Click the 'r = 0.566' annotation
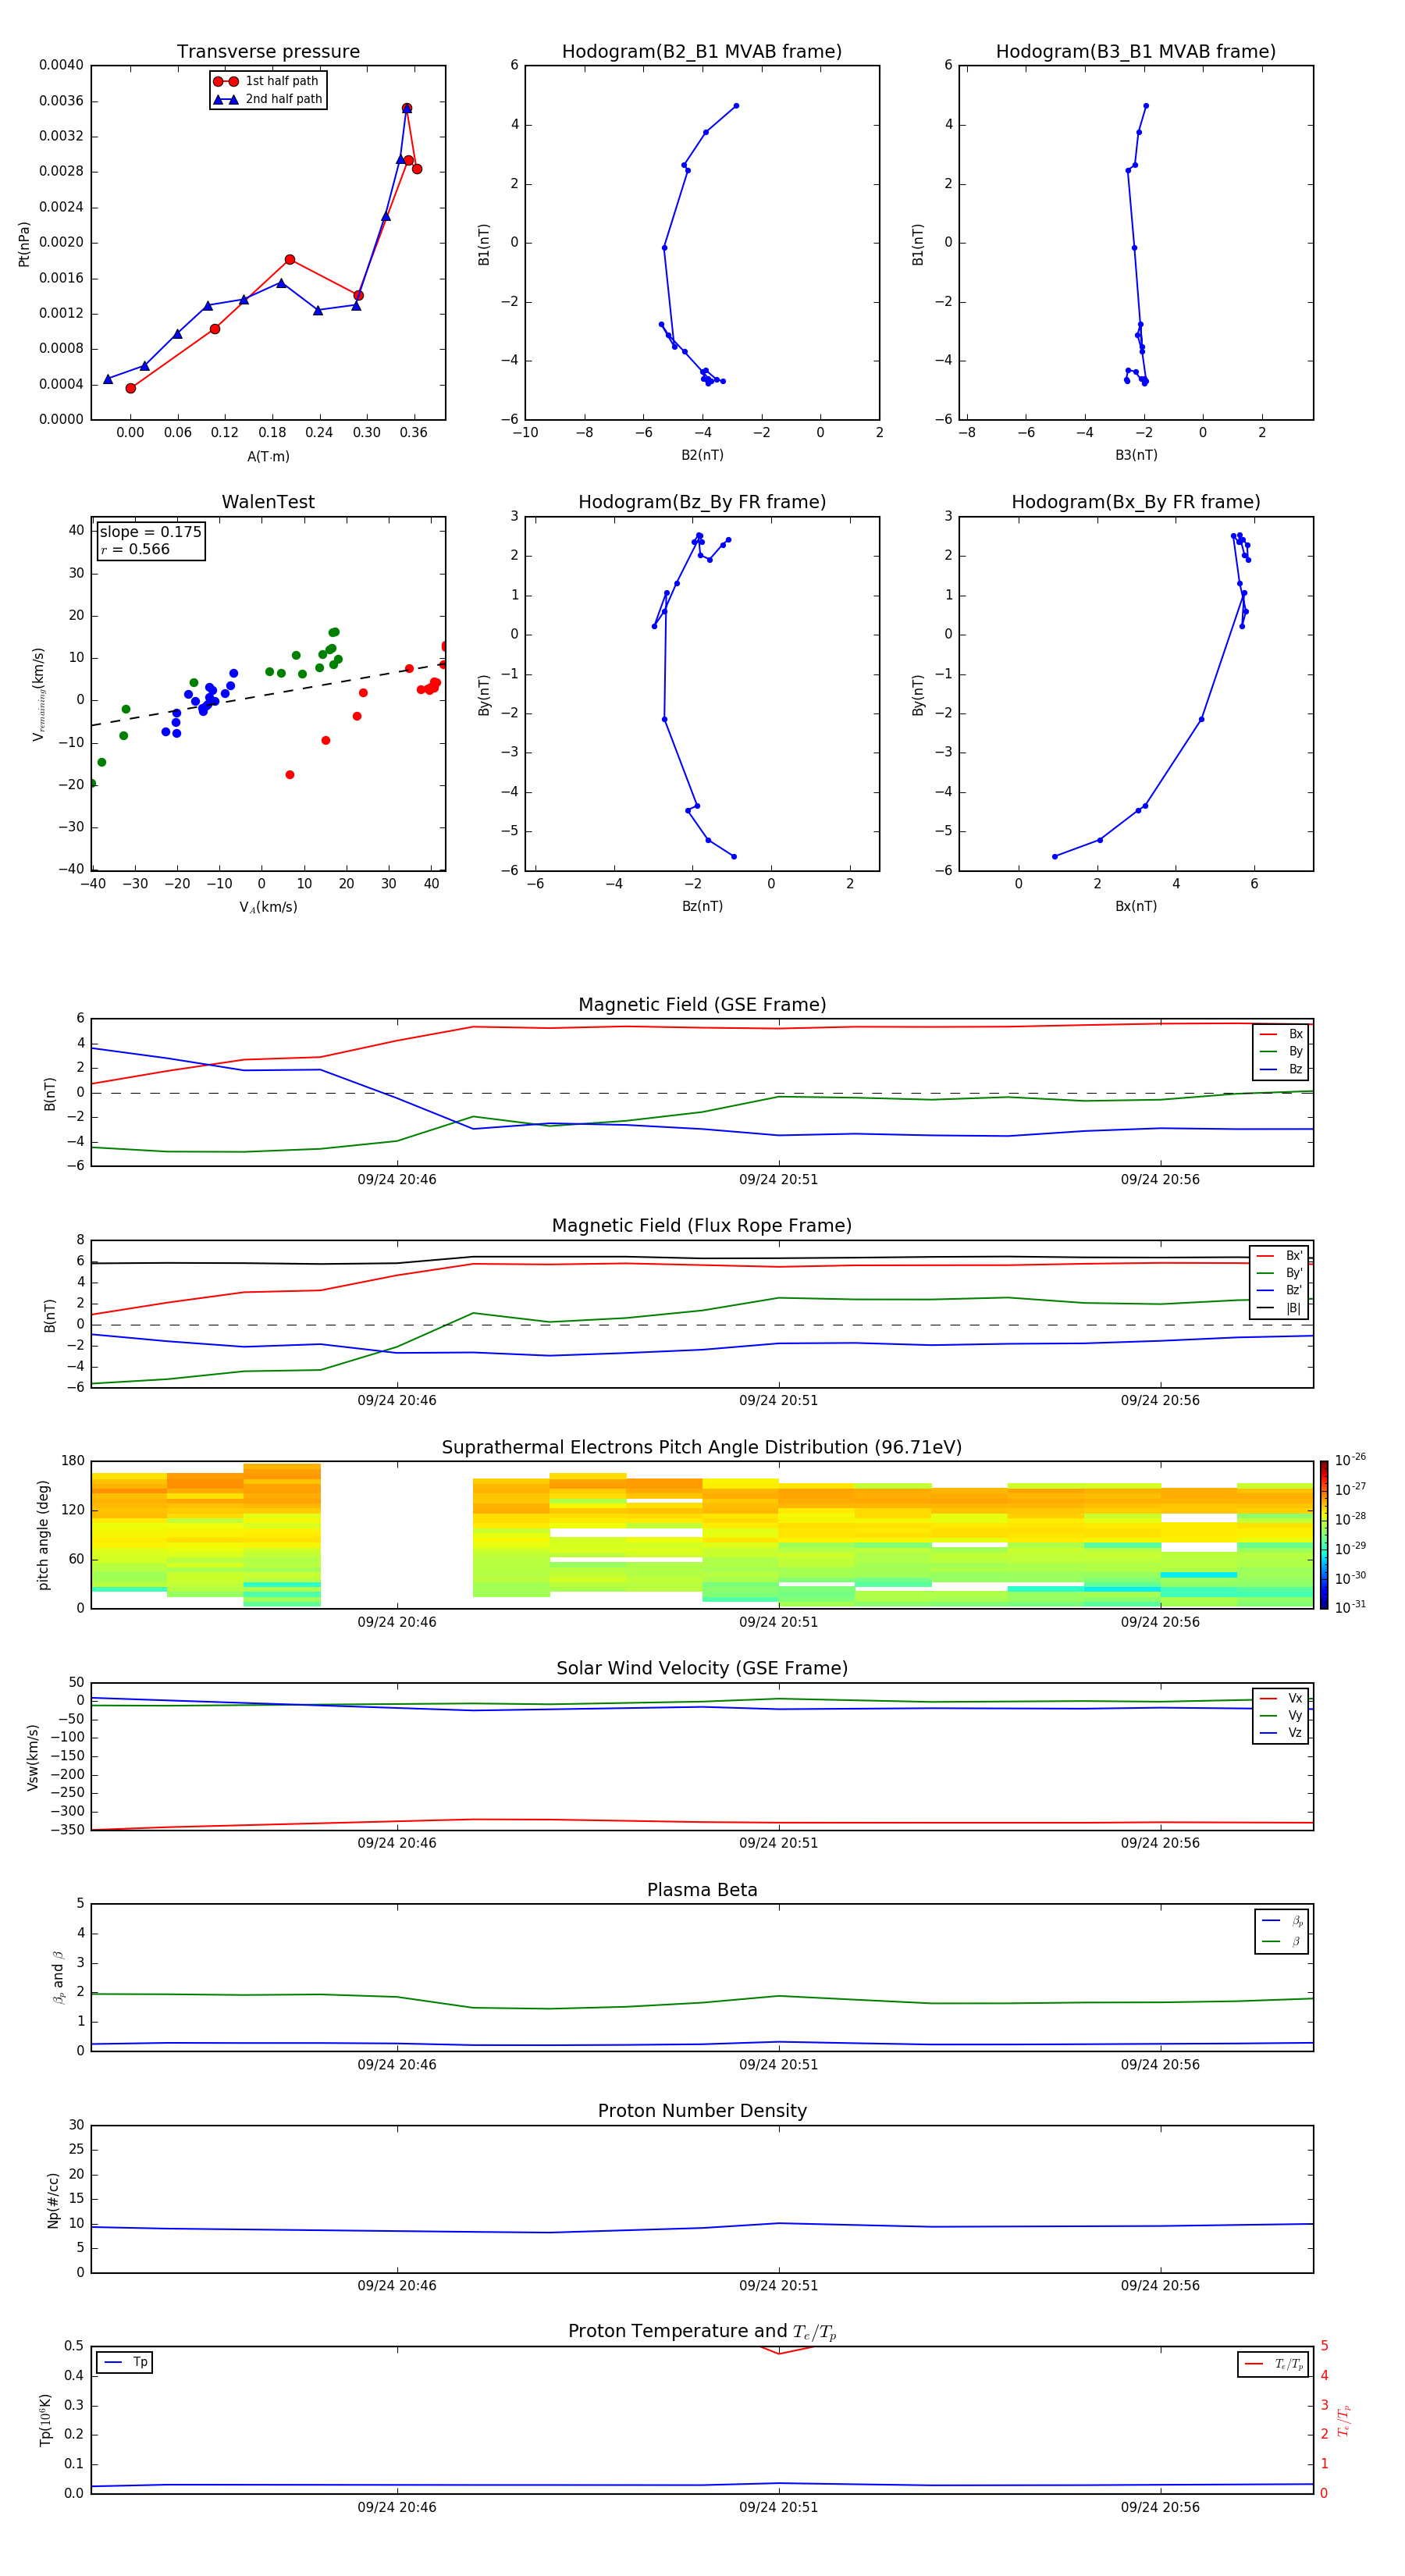 pos(135,549)
